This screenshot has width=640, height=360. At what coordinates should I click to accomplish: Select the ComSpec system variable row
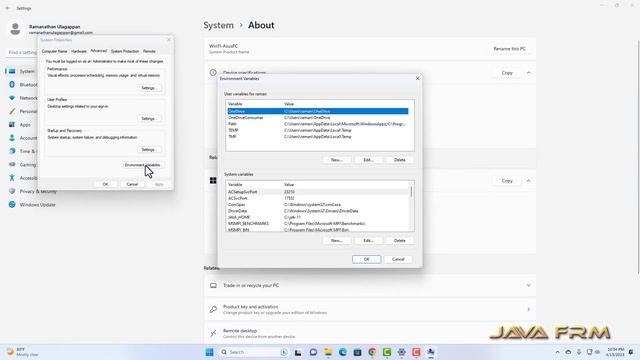(318, 204)
